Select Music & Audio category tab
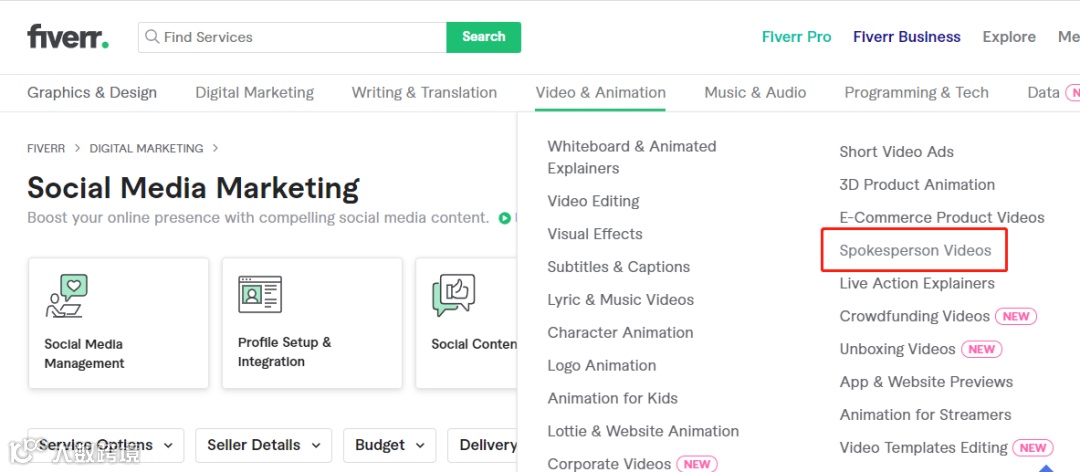1080x472 pixels. 755,92
